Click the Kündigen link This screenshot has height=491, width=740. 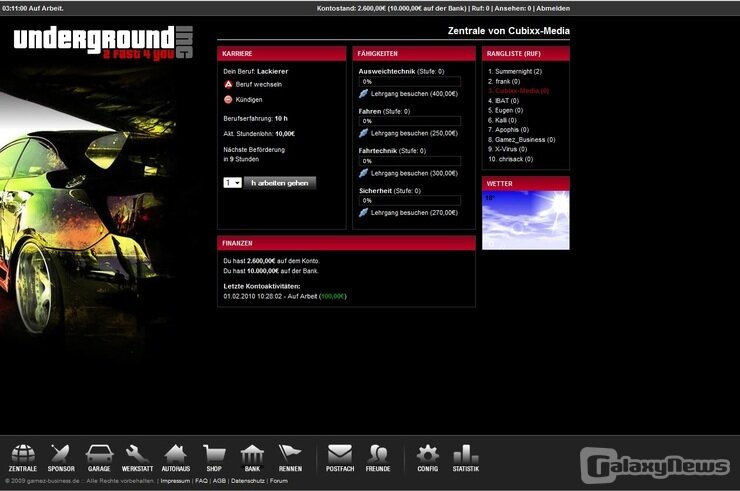tap(249, 100)
